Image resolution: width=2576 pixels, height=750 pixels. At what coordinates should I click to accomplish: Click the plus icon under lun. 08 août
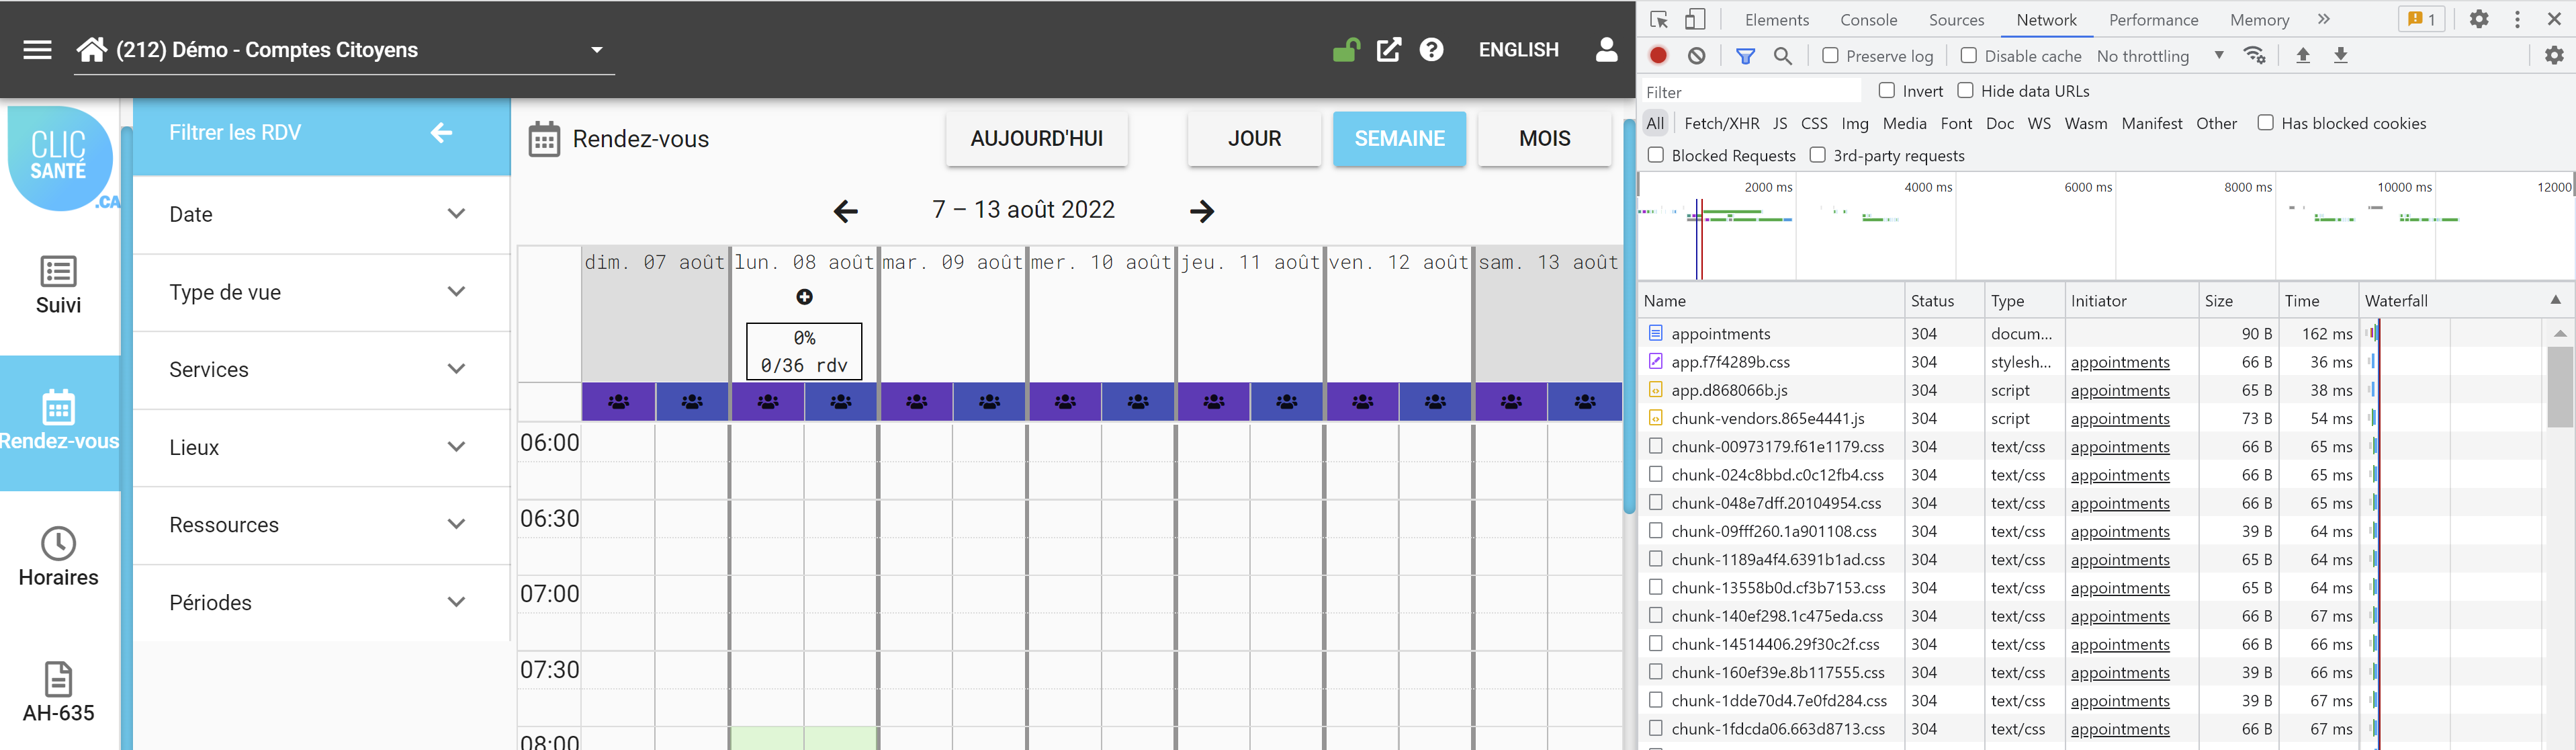804,297
